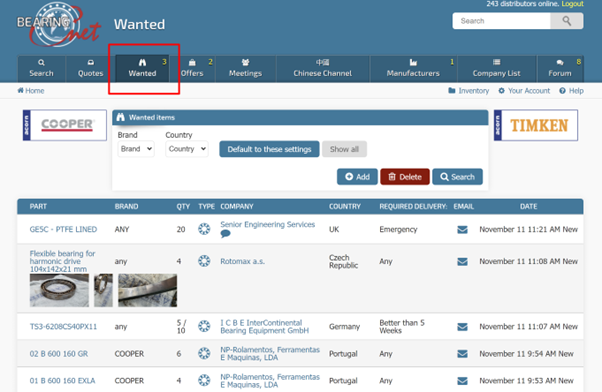602x392 pixels.
Task: Click the Czech Republic country cell
Action: coord(344,261)
